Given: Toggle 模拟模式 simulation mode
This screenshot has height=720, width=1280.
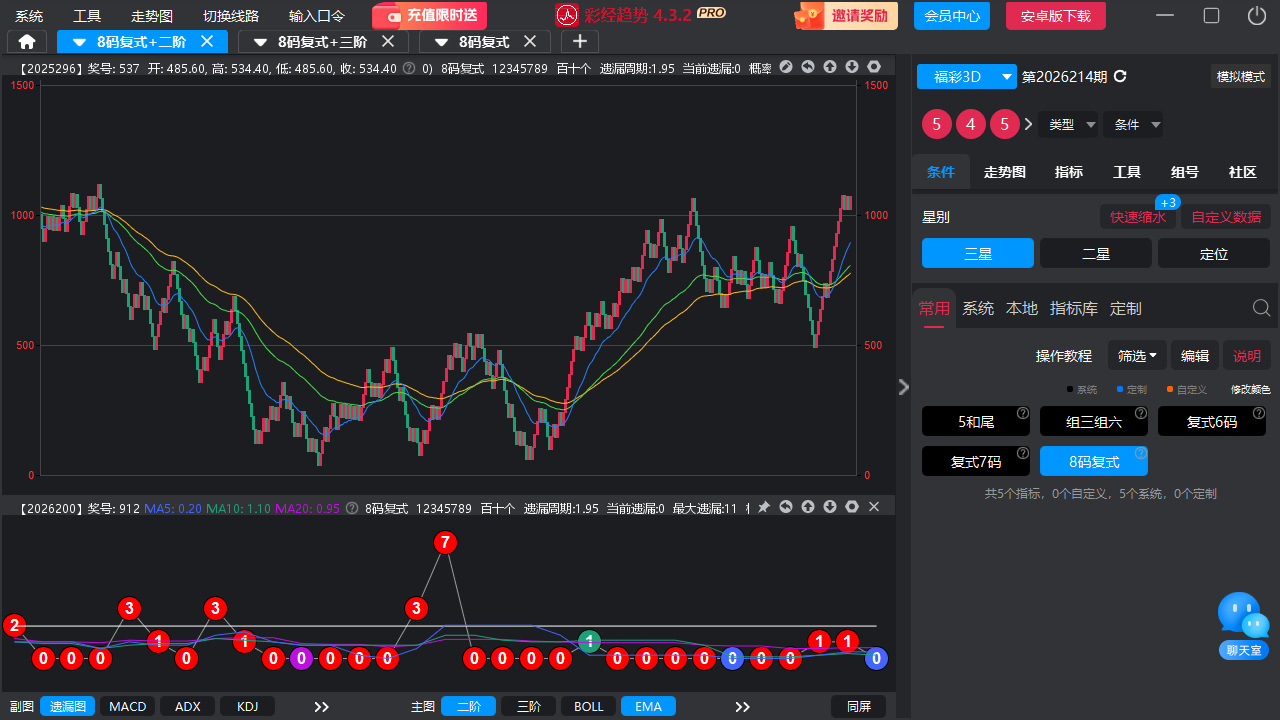Looking at the screenshot, I should [1240, 77].
